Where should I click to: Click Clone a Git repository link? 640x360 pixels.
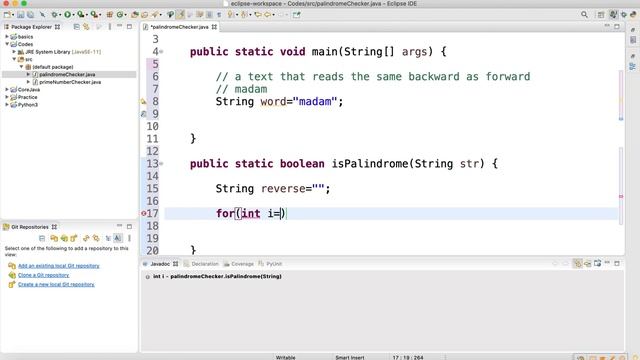[x=43, y=275]
